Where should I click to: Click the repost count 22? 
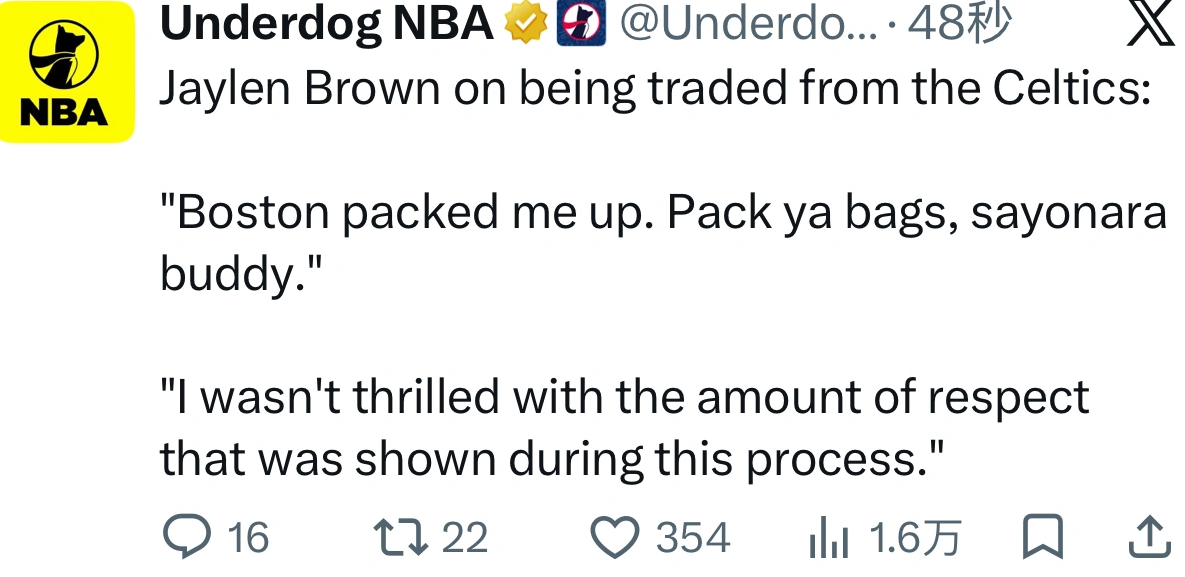(x=465, y=538)
